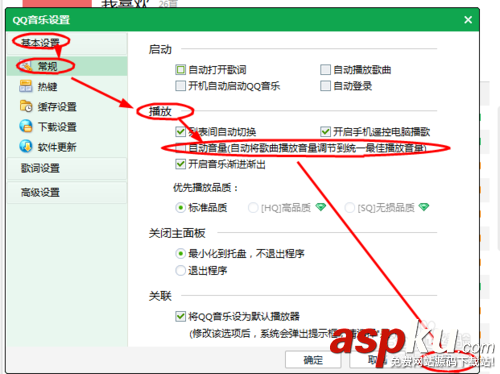
Task: Enable 自动打开歌词 checkbox
Action: 180,70
